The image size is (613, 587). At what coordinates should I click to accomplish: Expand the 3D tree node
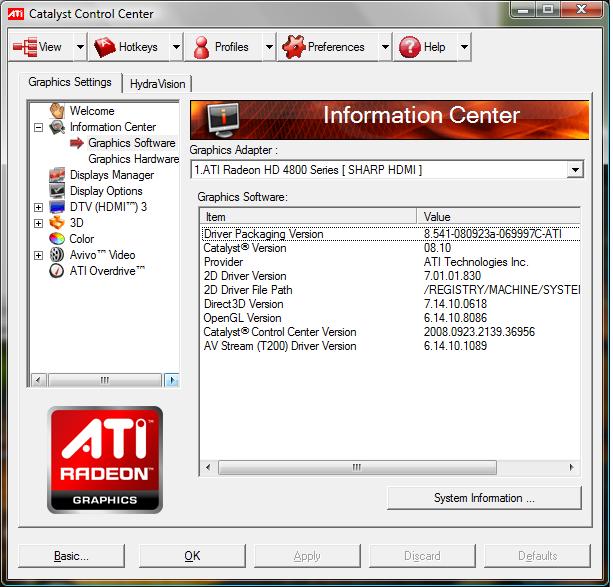point(38,223)
